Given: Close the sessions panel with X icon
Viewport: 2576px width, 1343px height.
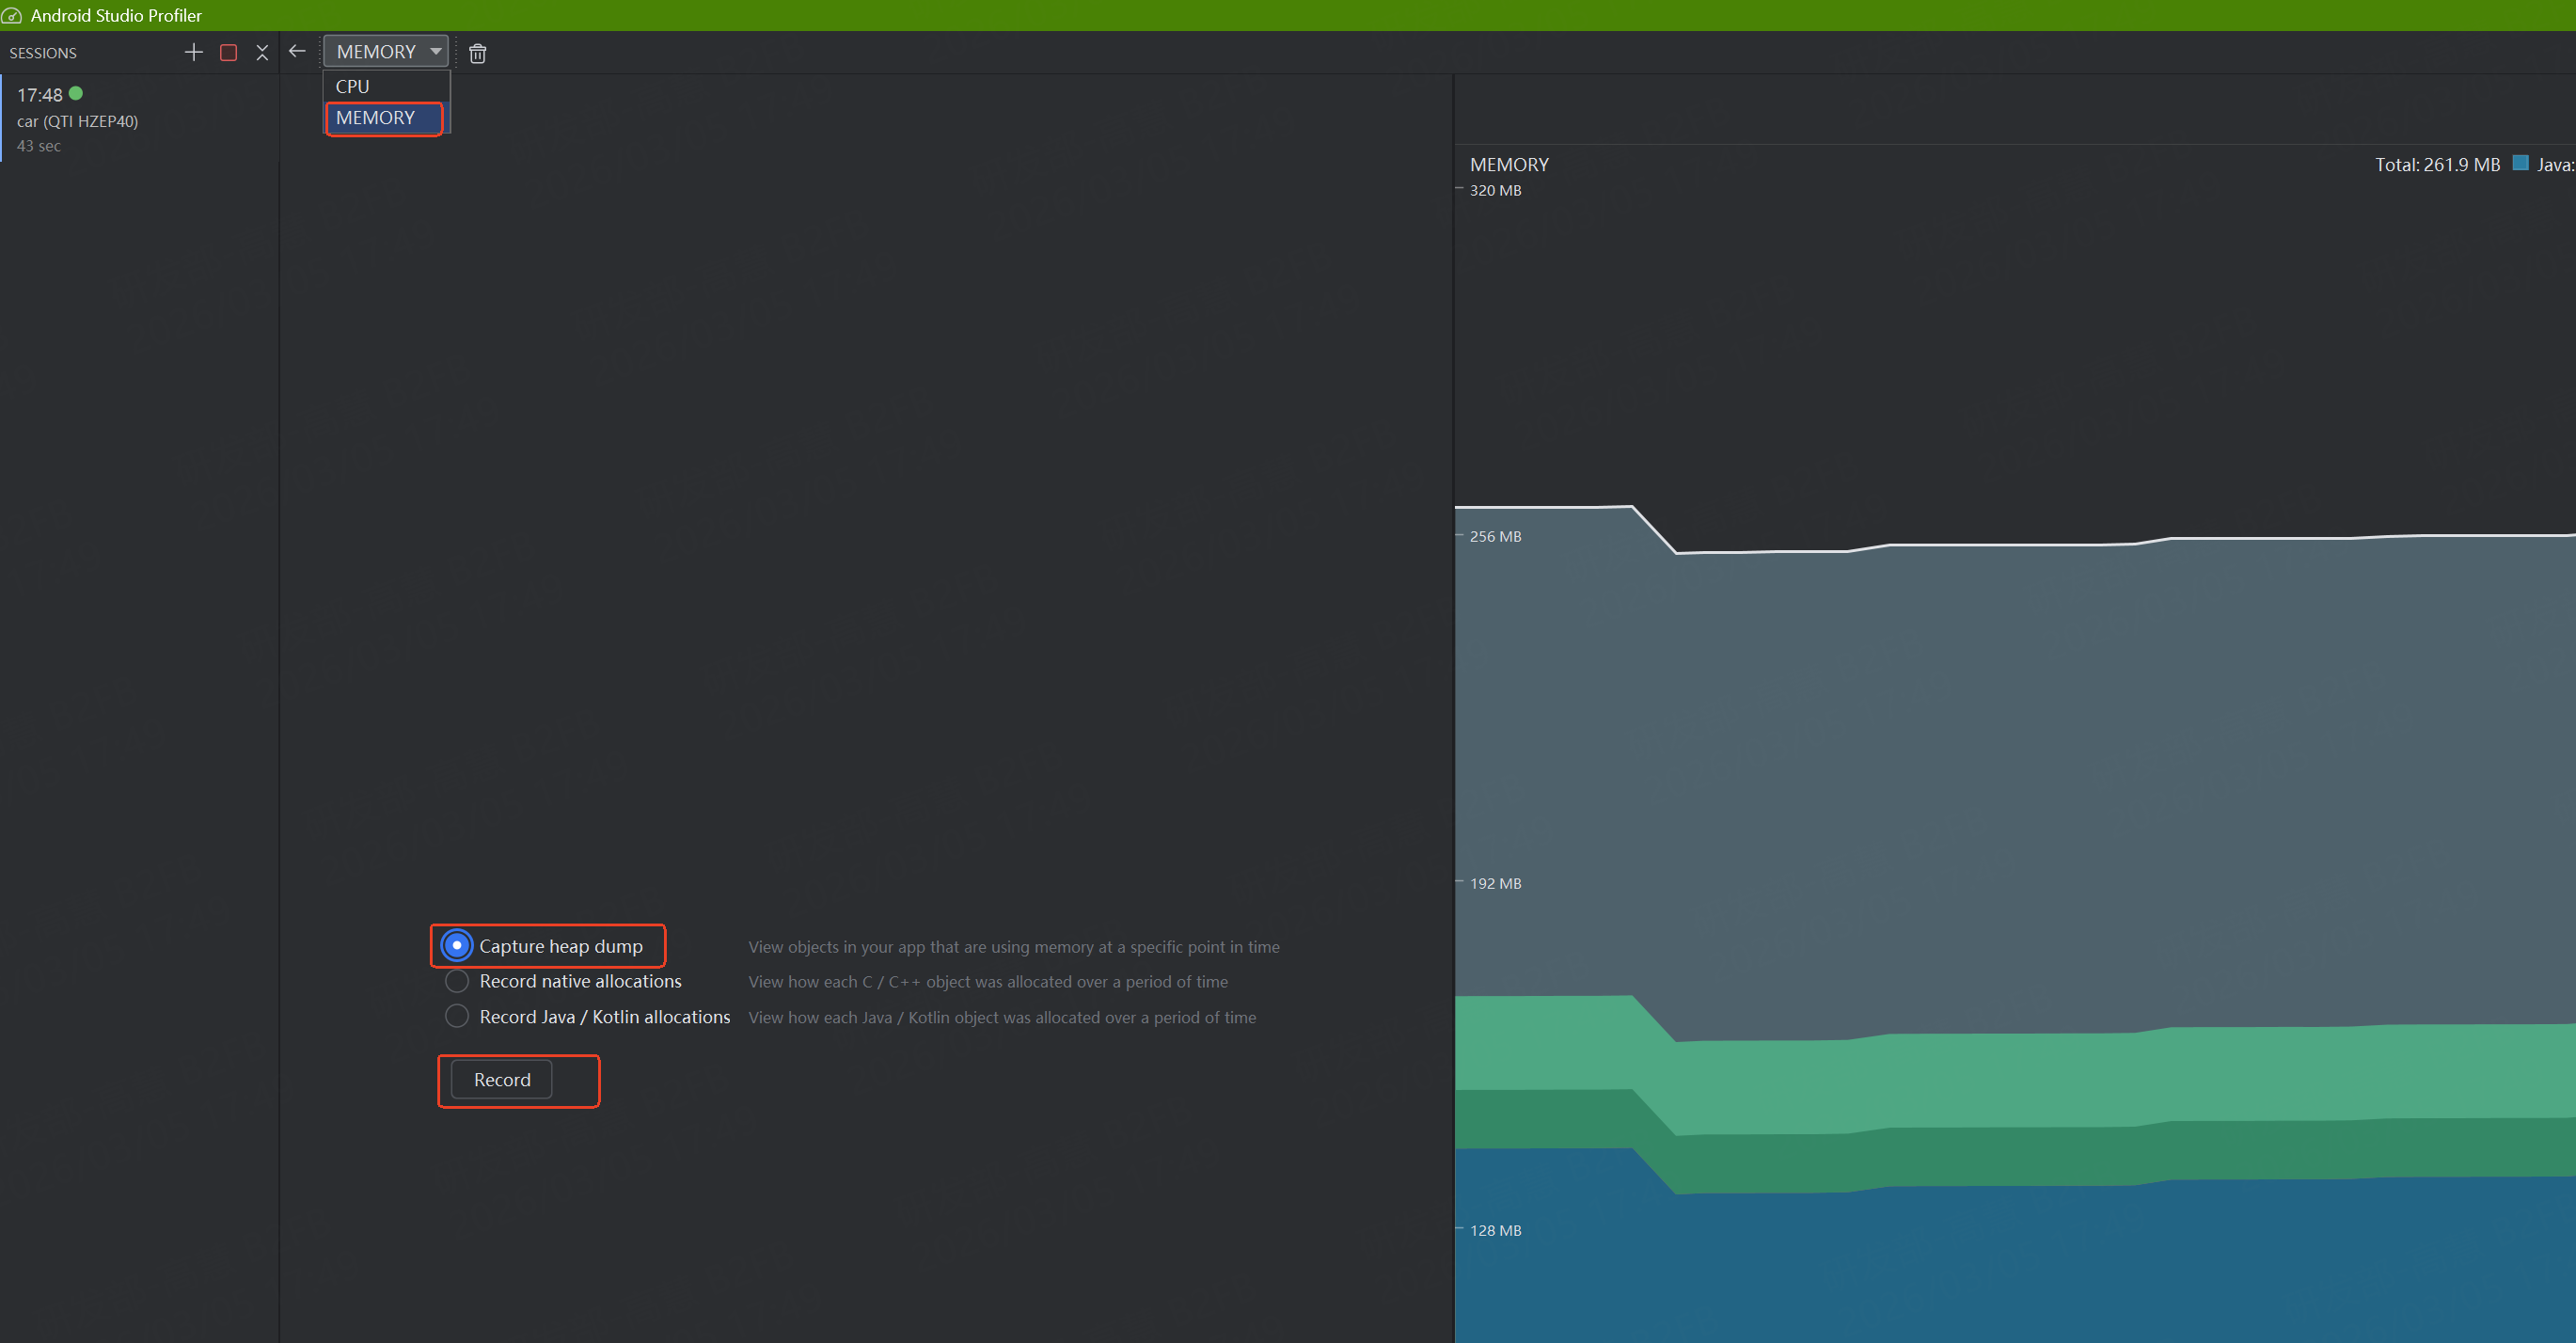Looking at the screenshot, I should [262, 53].
